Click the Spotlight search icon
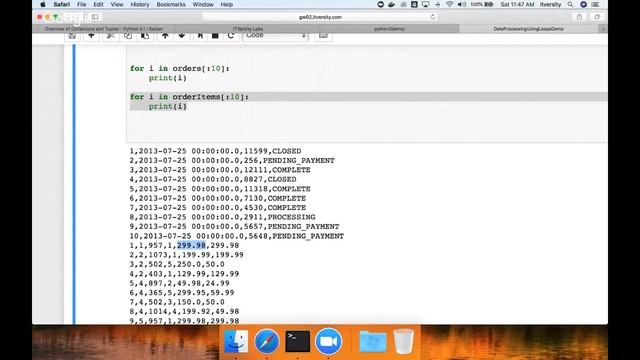 [x=570, y=4]
